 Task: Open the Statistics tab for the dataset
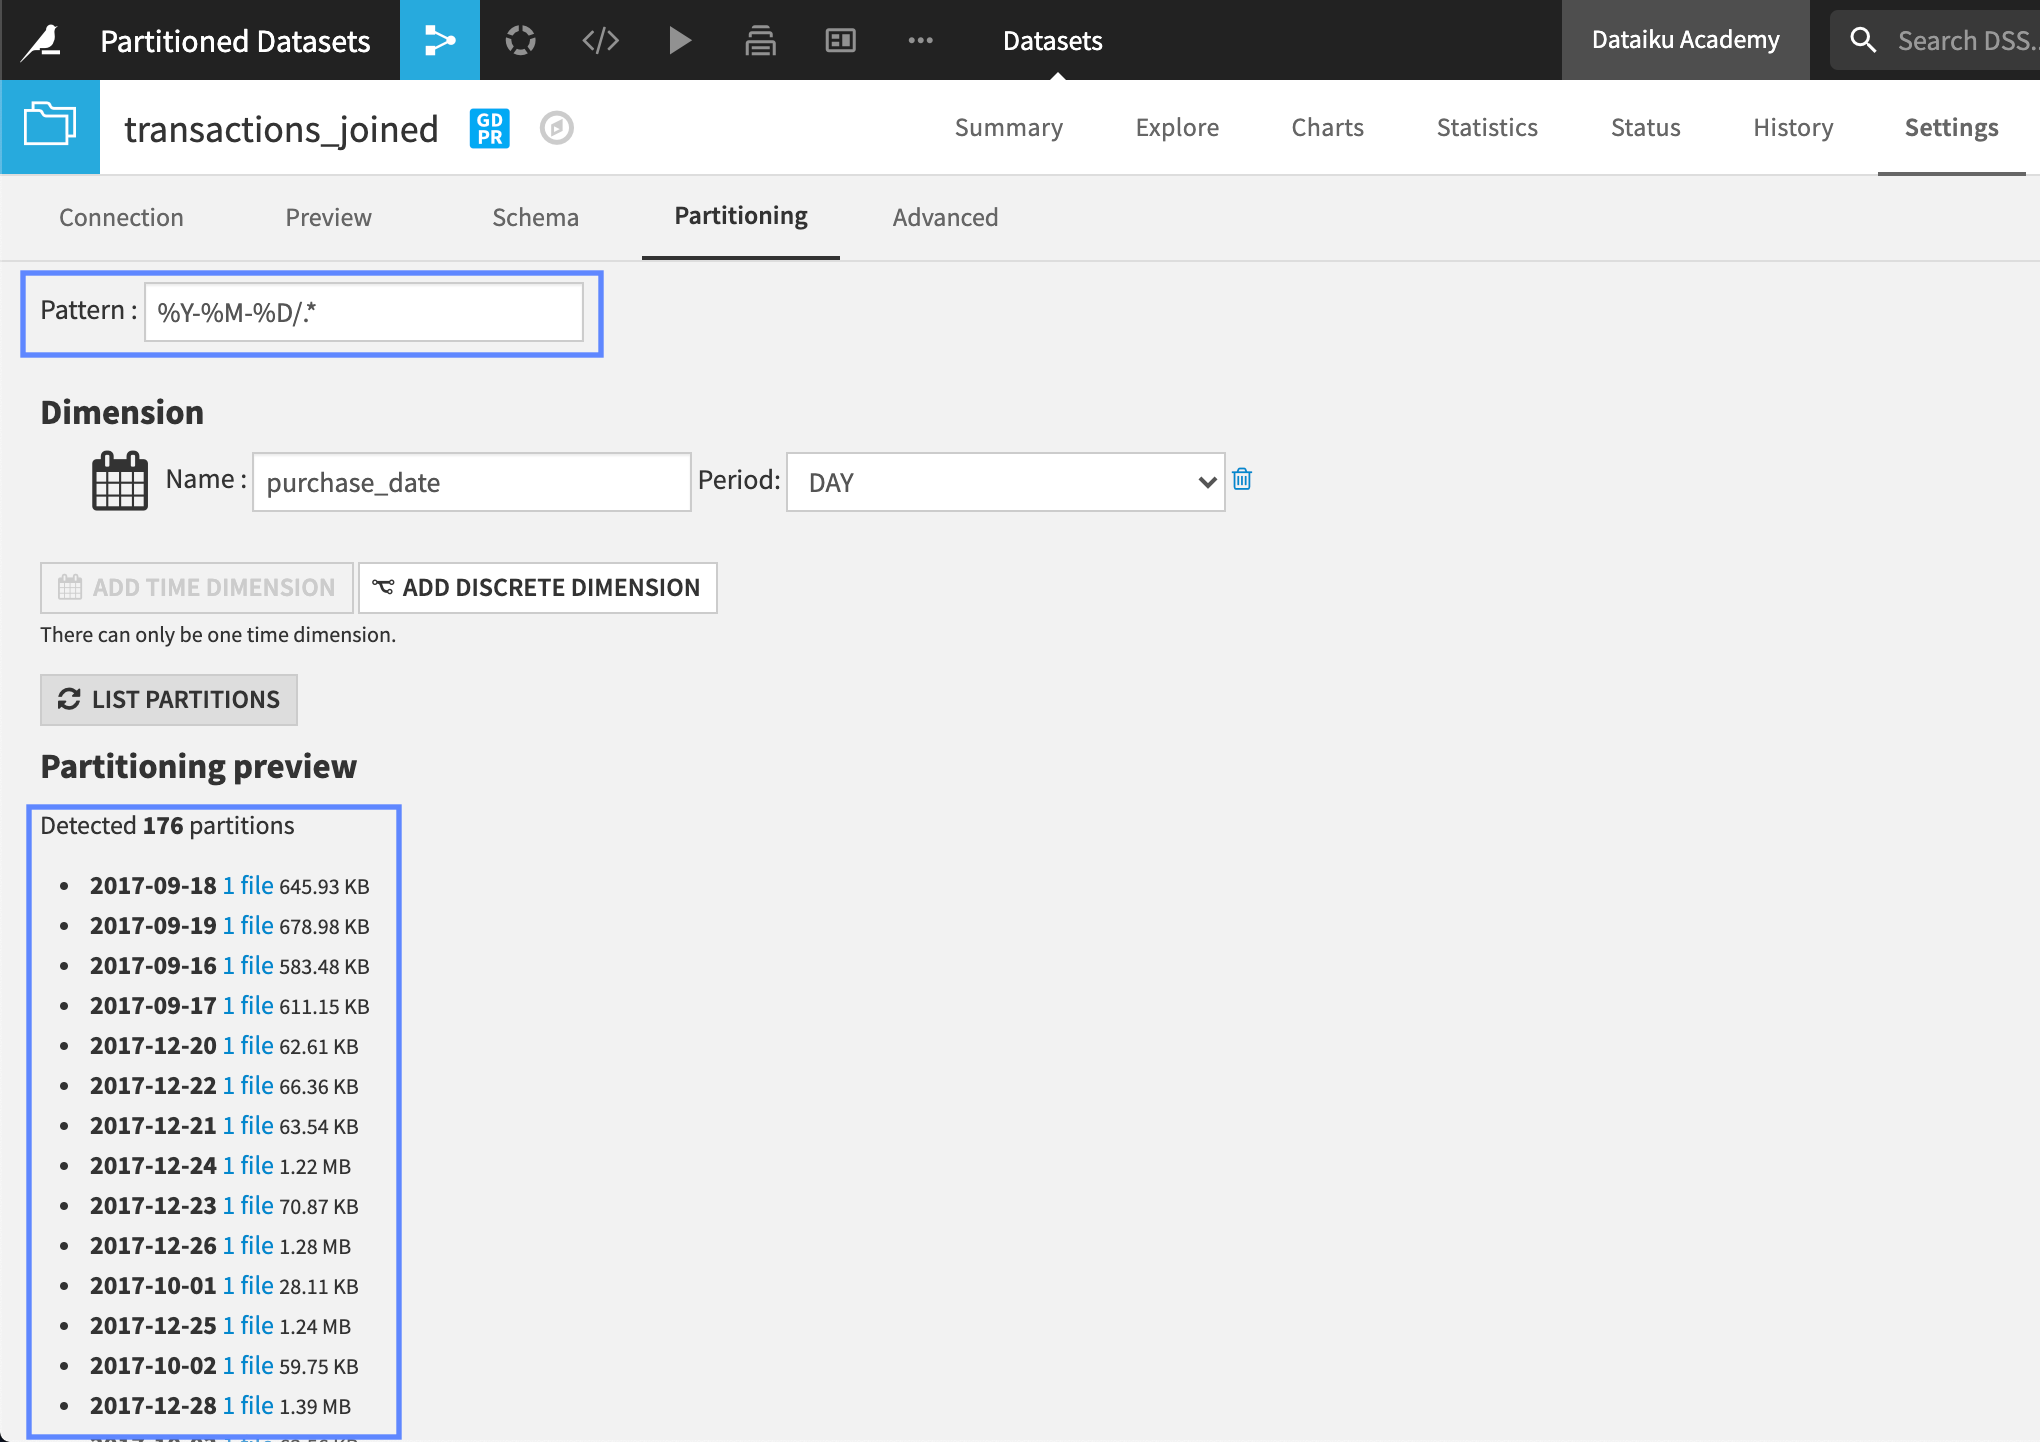pos(1487,127)
